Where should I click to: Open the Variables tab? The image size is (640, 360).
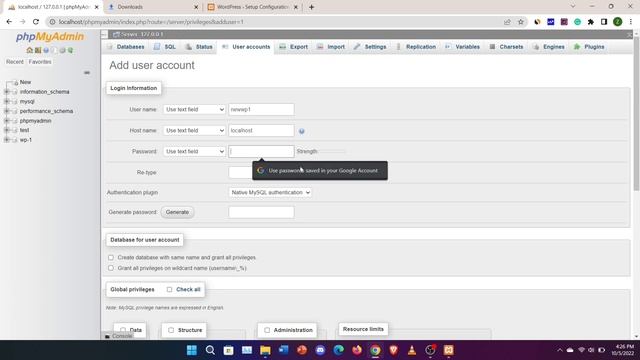[462, 47]
